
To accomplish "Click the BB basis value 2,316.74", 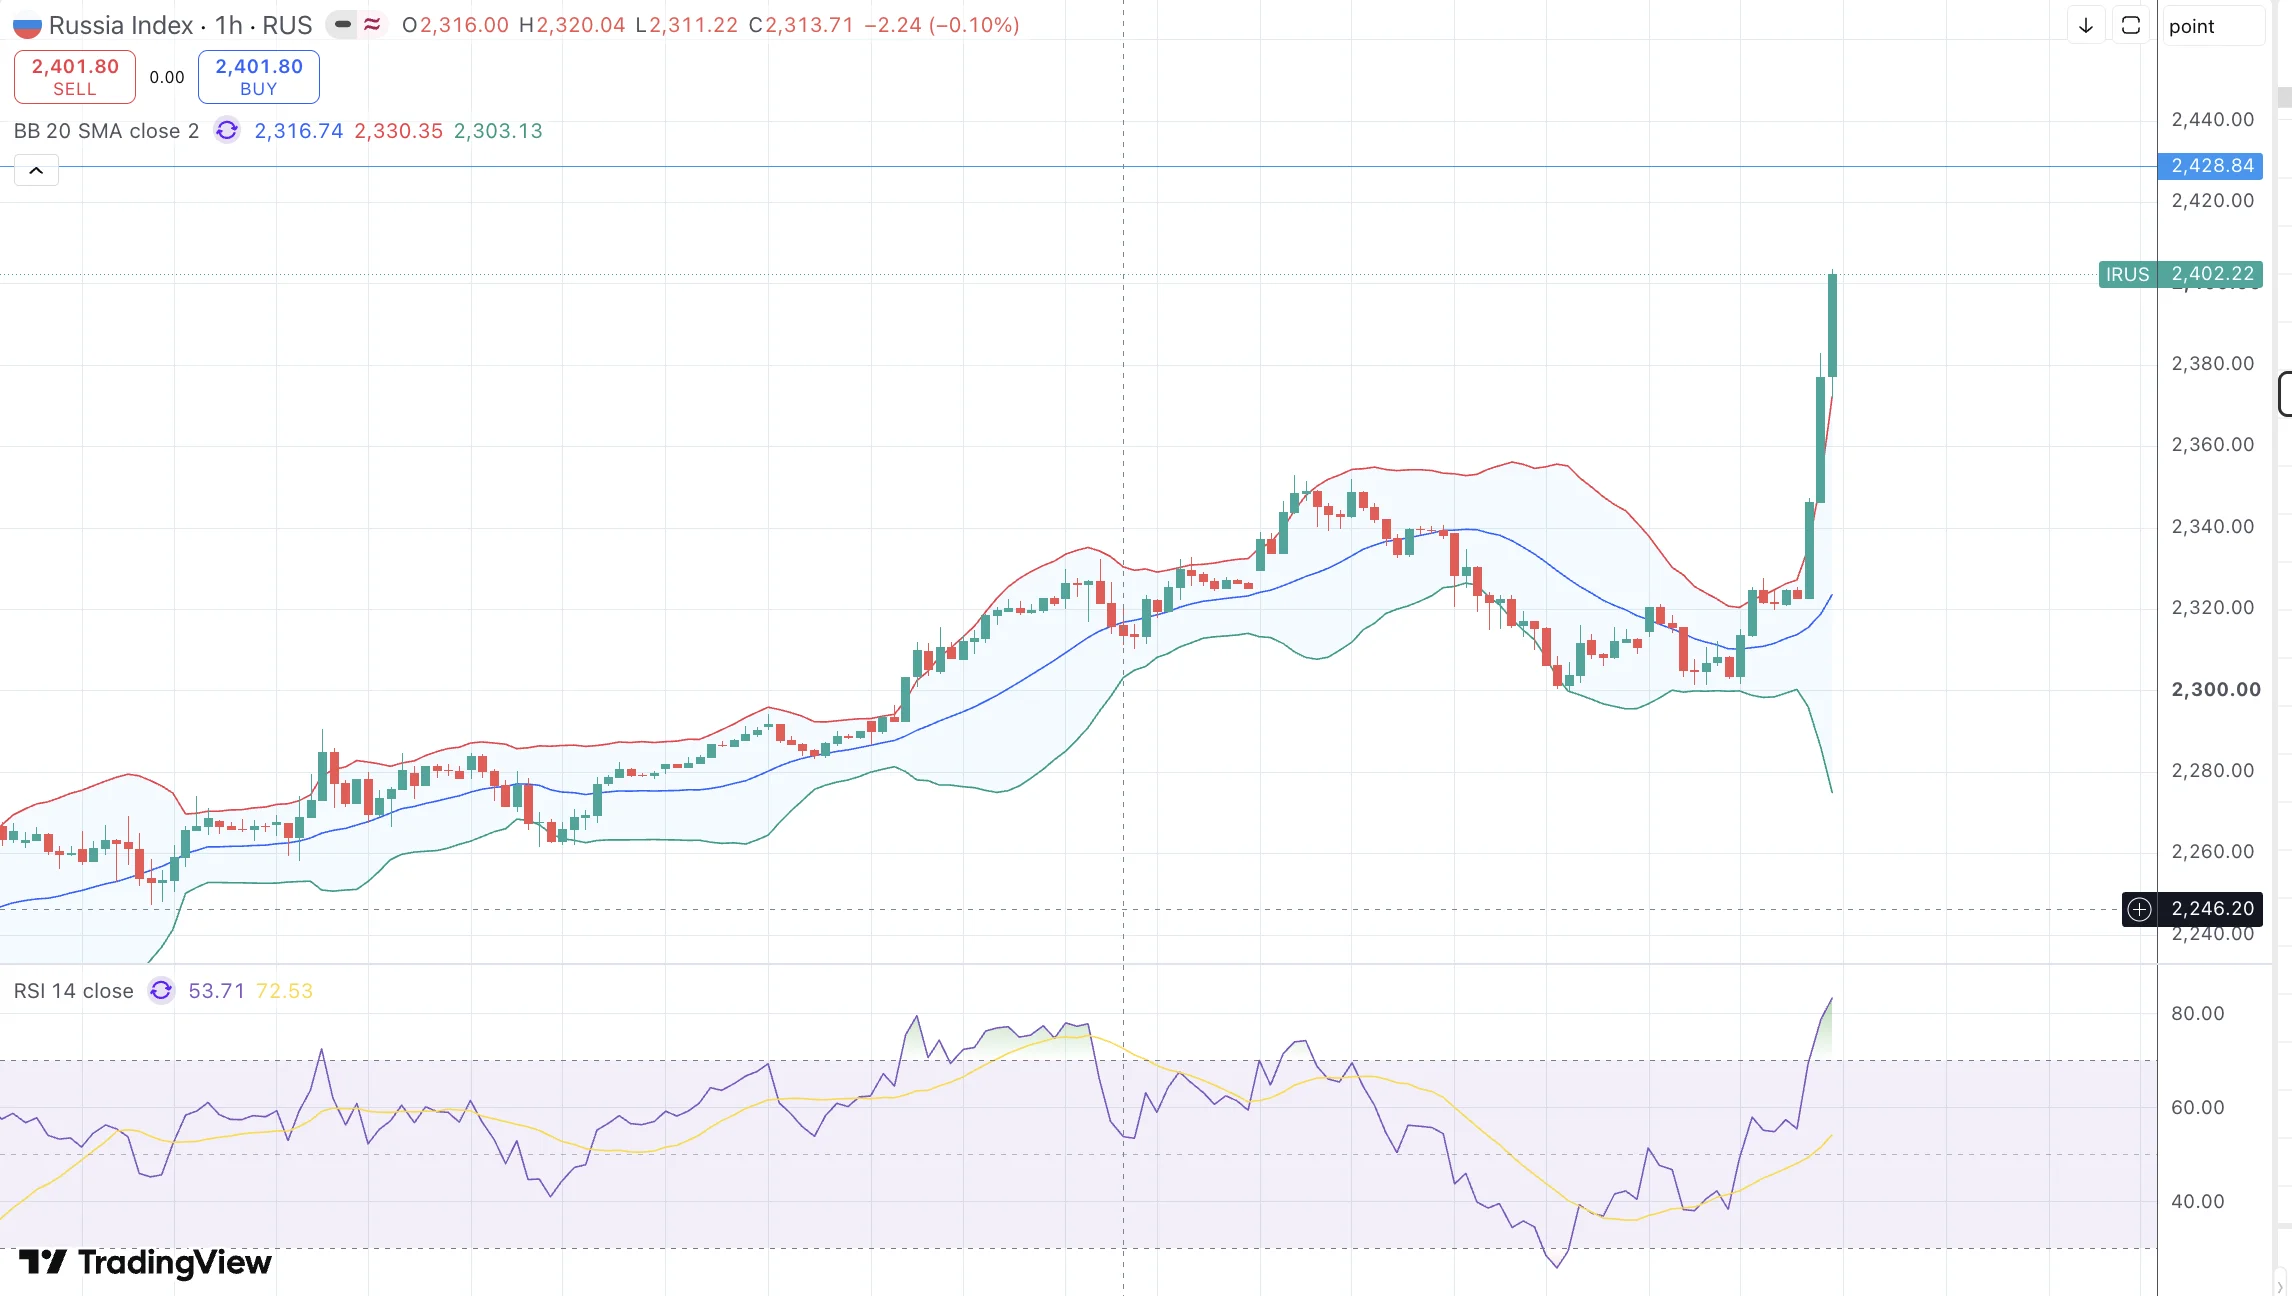I will (298, 131).
